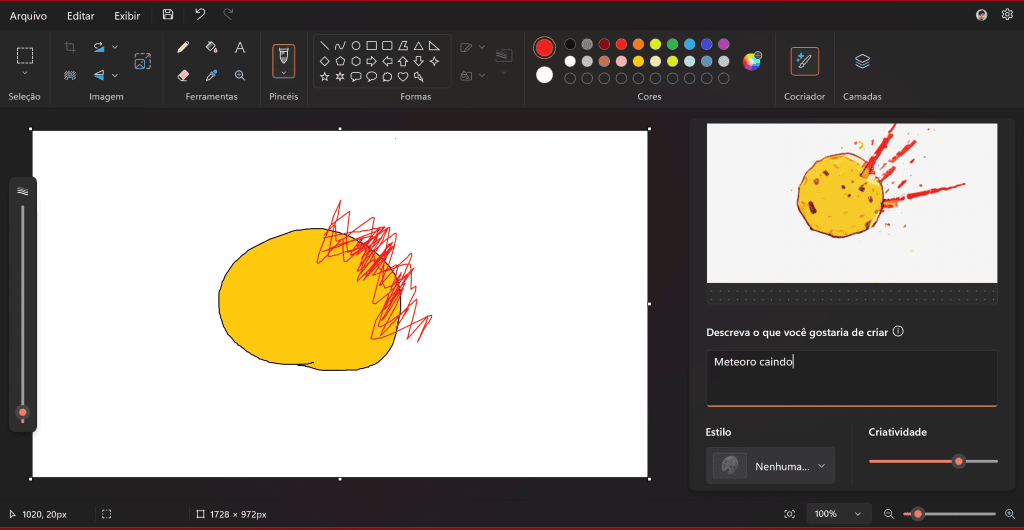Select the Pencil tool

pyautogui.click(x=183, y=47)
